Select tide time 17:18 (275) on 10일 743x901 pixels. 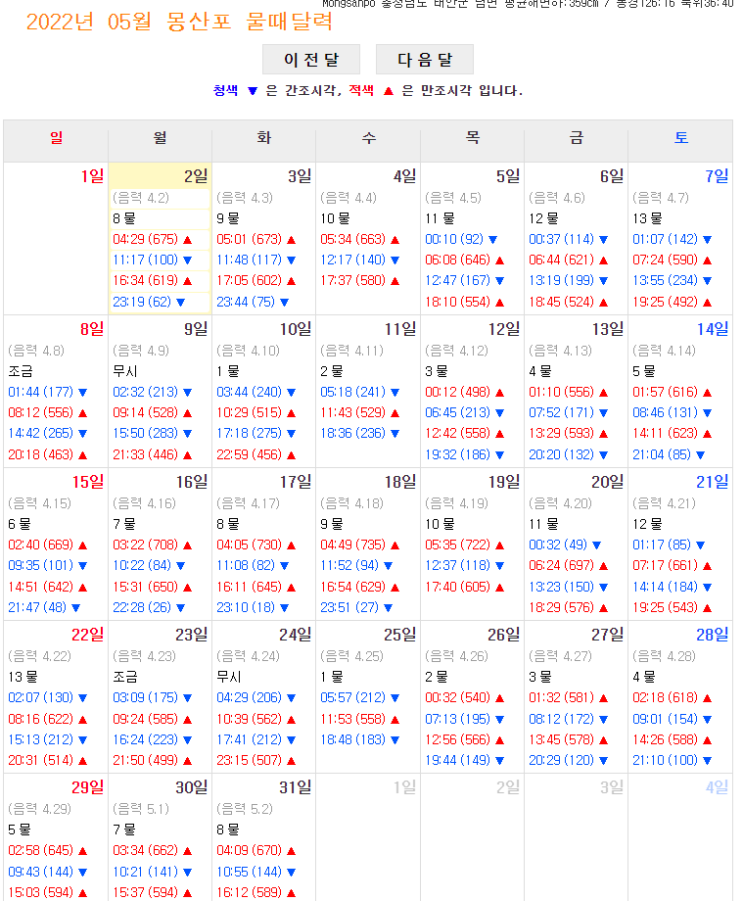click(249, 433)
